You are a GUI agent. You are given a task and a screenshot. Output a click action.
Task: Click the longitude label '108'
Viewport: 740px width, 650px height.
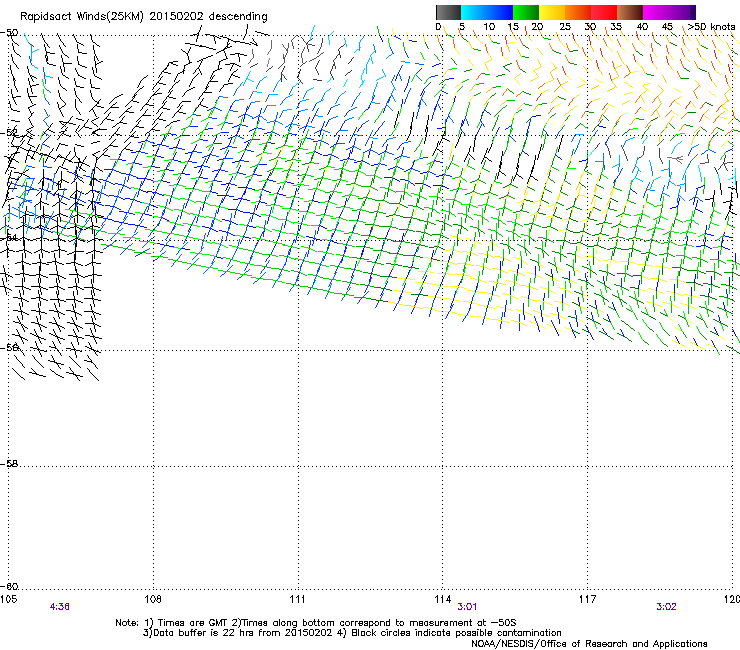153,599
